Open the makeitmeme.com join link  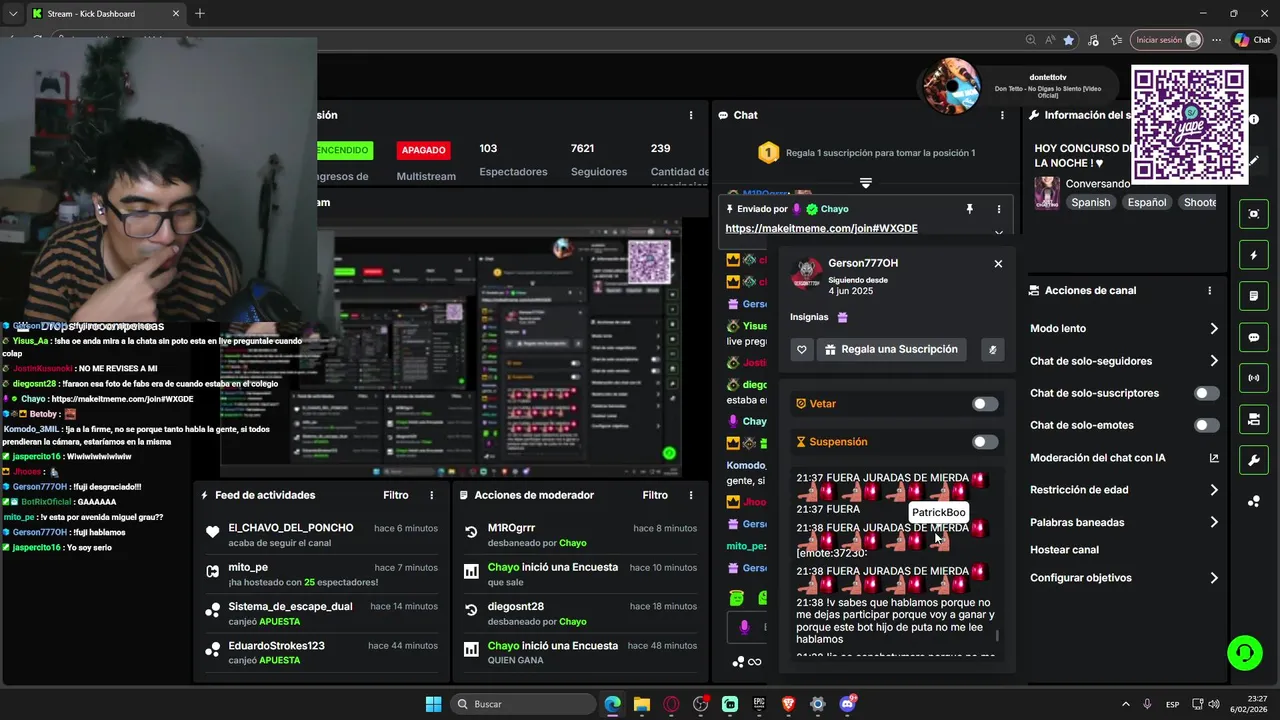coord(821,229)
